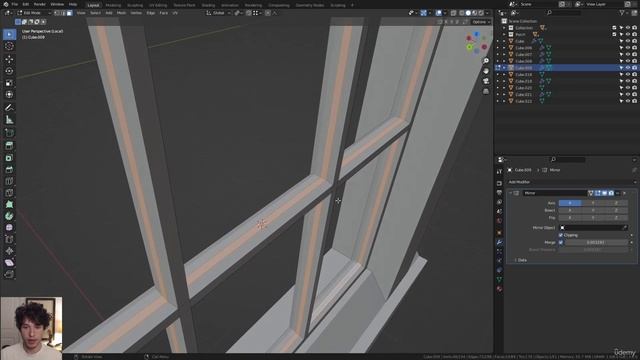This screenshot has width=640, height=360.
Task: Select Cube.007 in the outliner
Action: click(523, 54)
